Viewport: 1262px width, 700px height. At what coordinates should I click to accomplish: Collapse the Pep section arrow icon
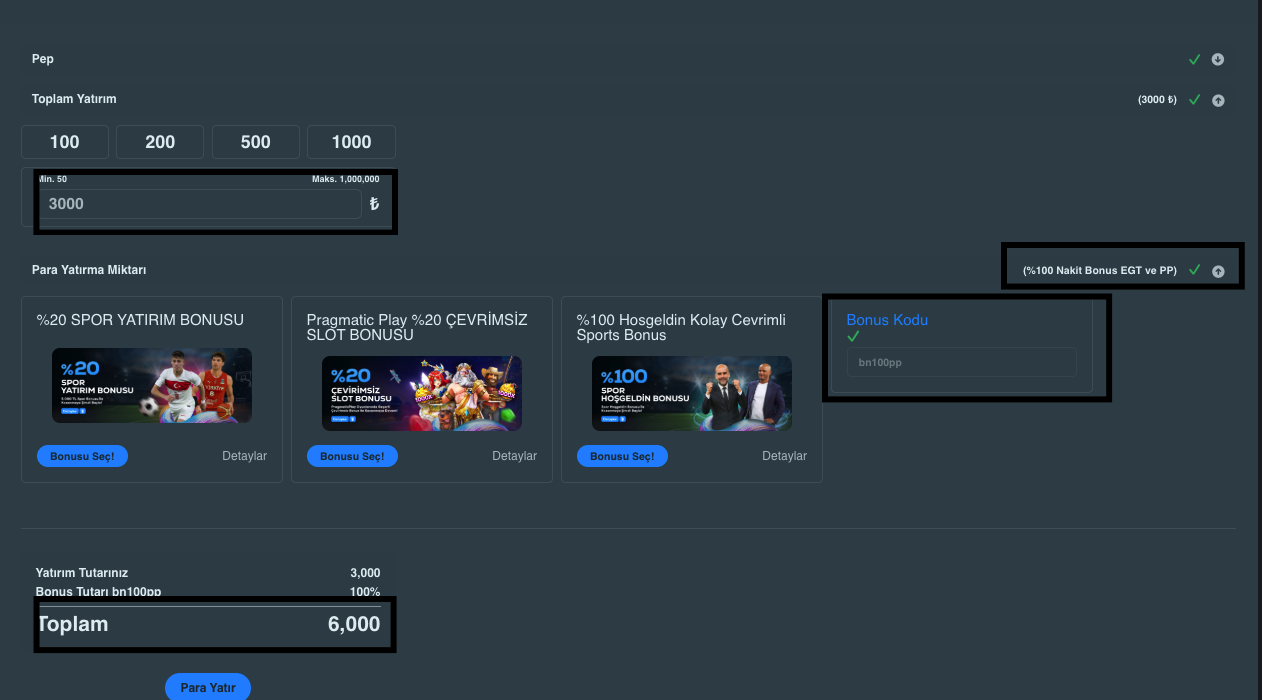[1218, 59]
